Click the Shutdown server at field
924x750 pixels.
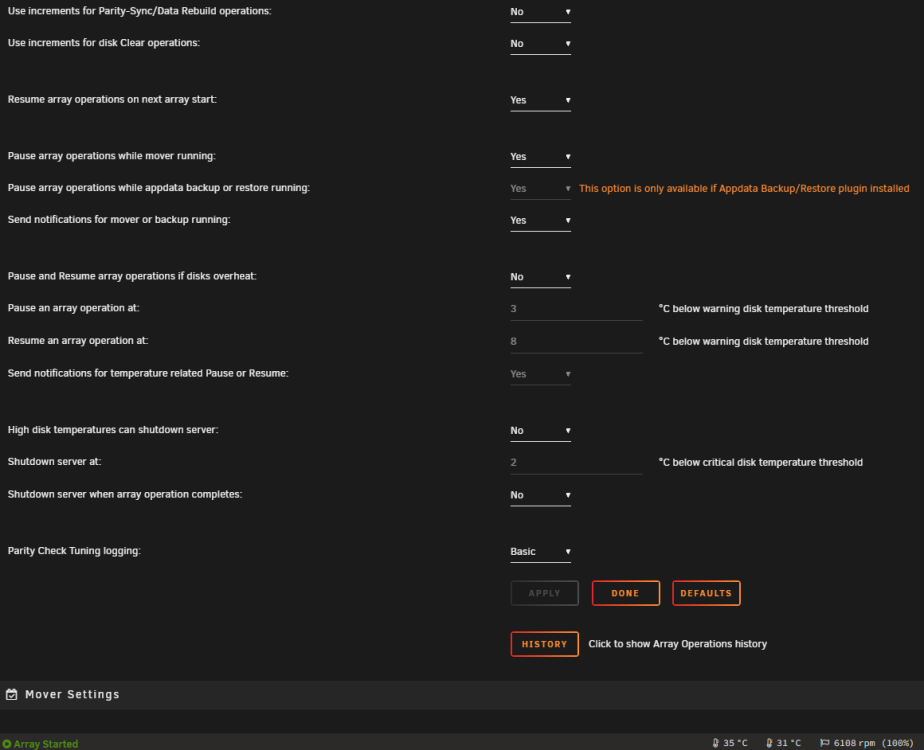point(576,463)
